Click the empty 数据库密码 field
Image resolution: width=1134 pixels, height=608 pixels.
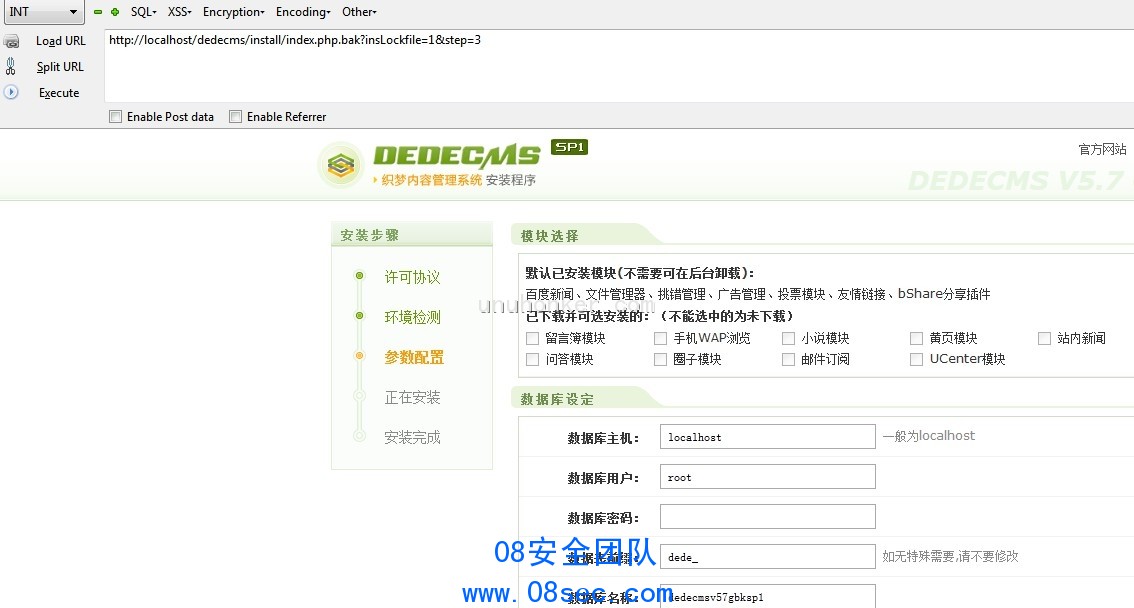click(767, 516)
